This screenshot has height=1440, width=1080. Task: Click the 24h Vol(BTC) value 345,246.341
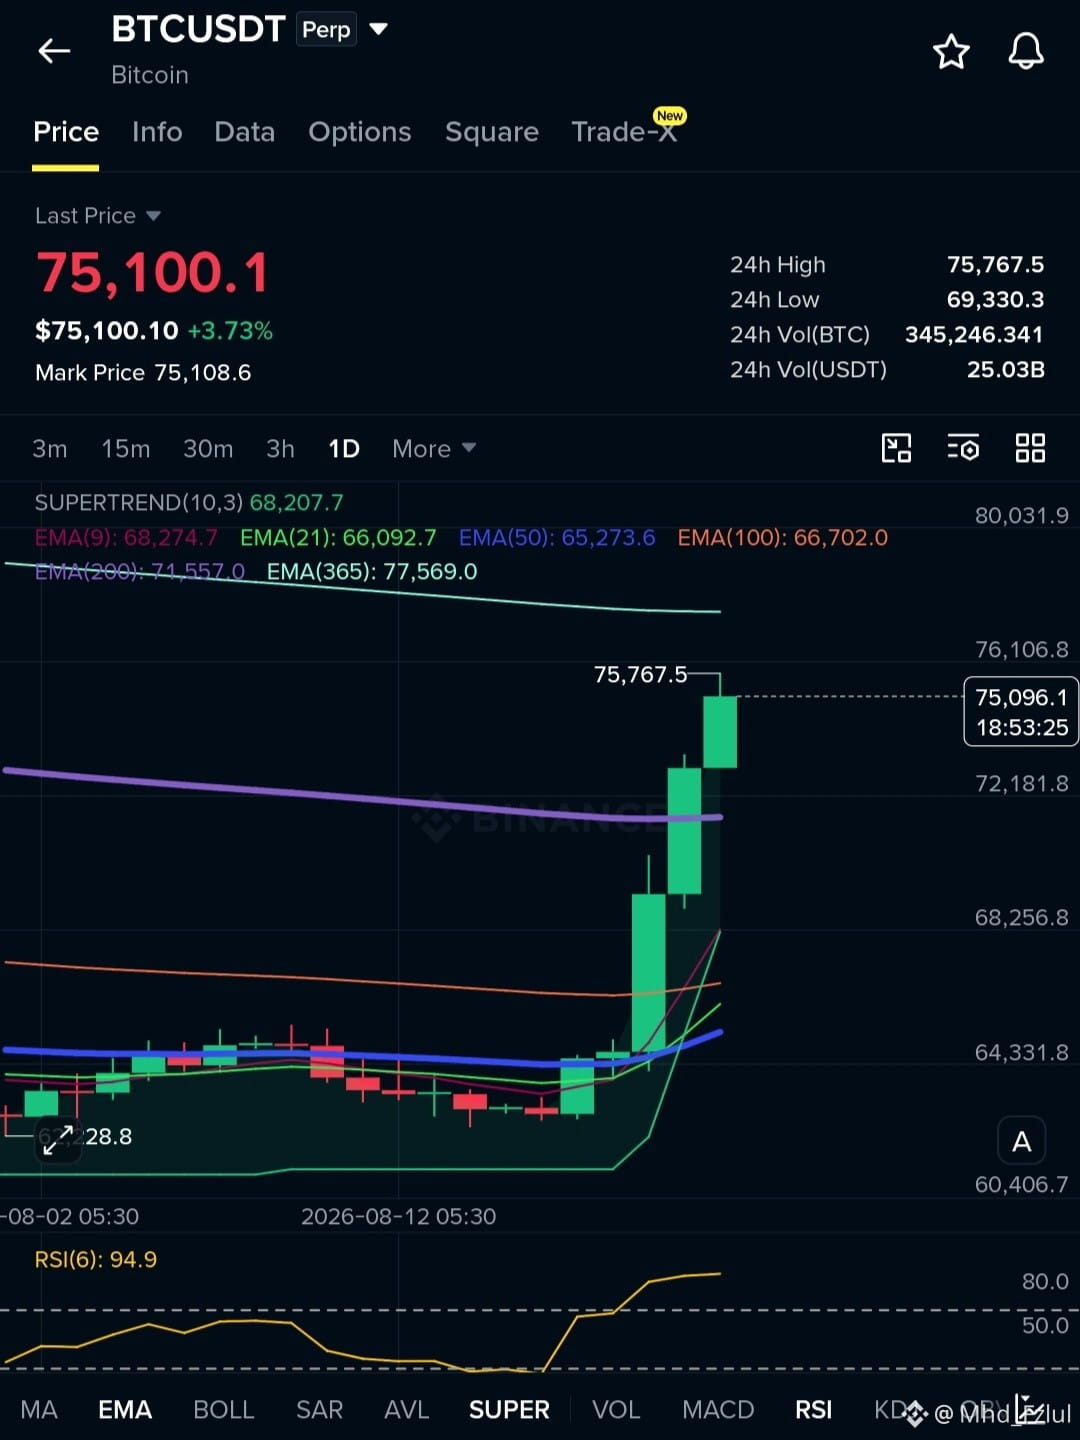(974, 335)
